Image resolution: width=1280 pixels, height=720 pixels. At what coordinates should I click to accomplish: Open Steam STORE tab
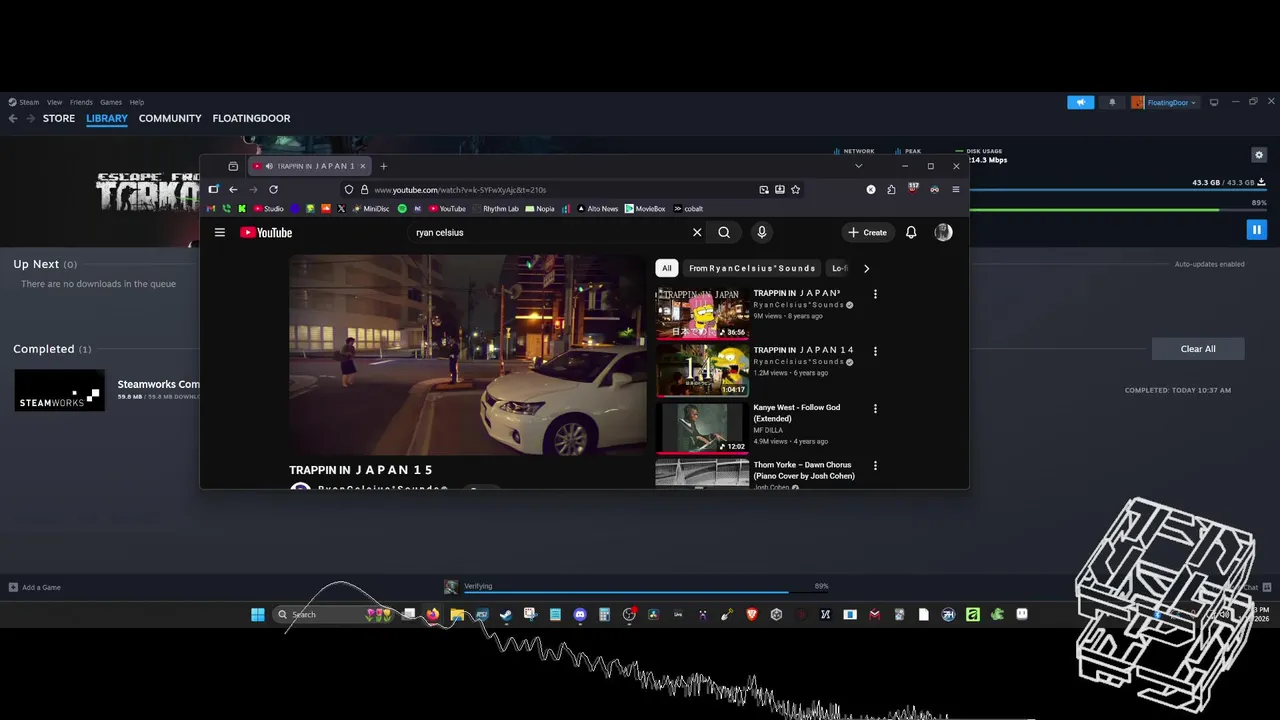(59, 118)
